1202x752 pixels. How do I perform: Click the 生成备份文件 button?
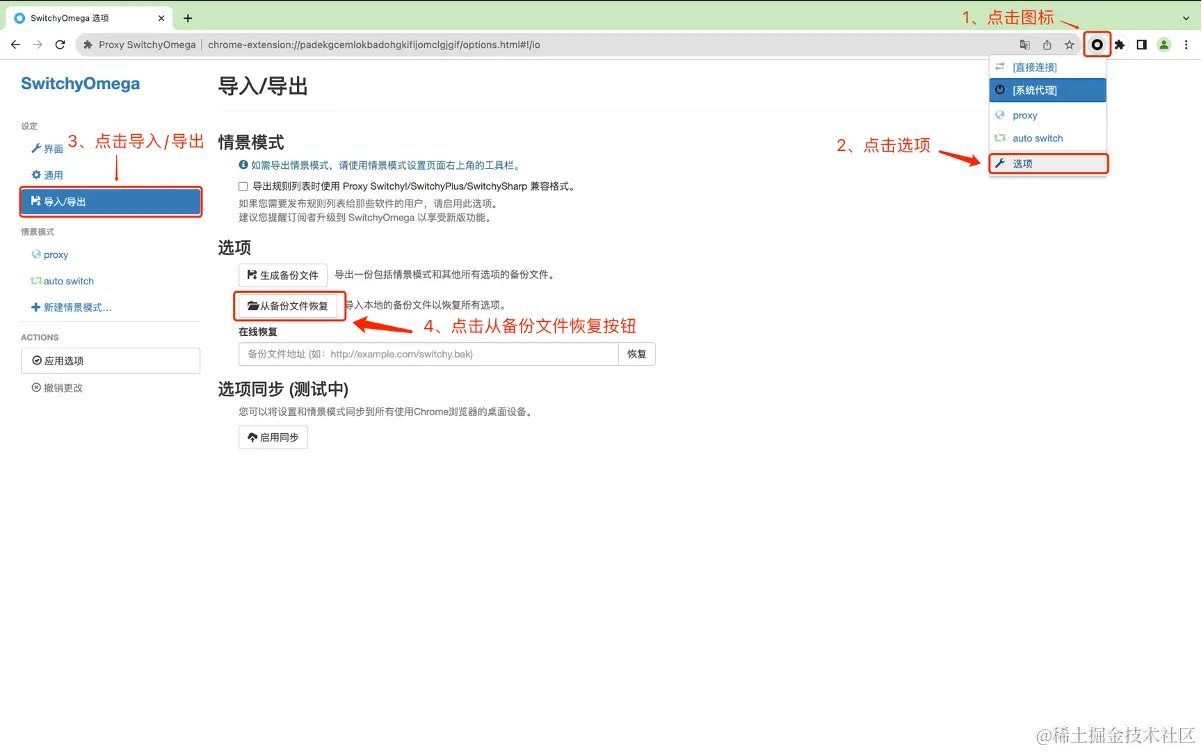click(283, 275)
